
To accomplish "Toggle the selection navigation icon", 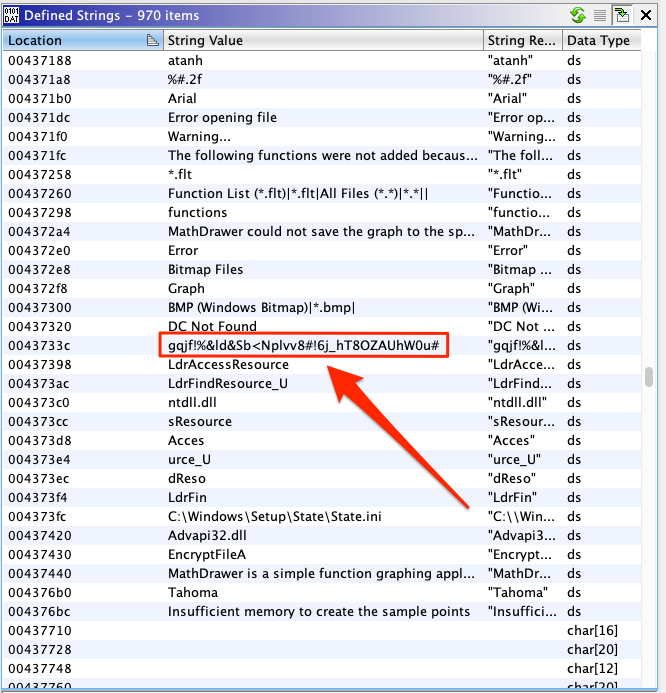I will (x=623, y=15).
